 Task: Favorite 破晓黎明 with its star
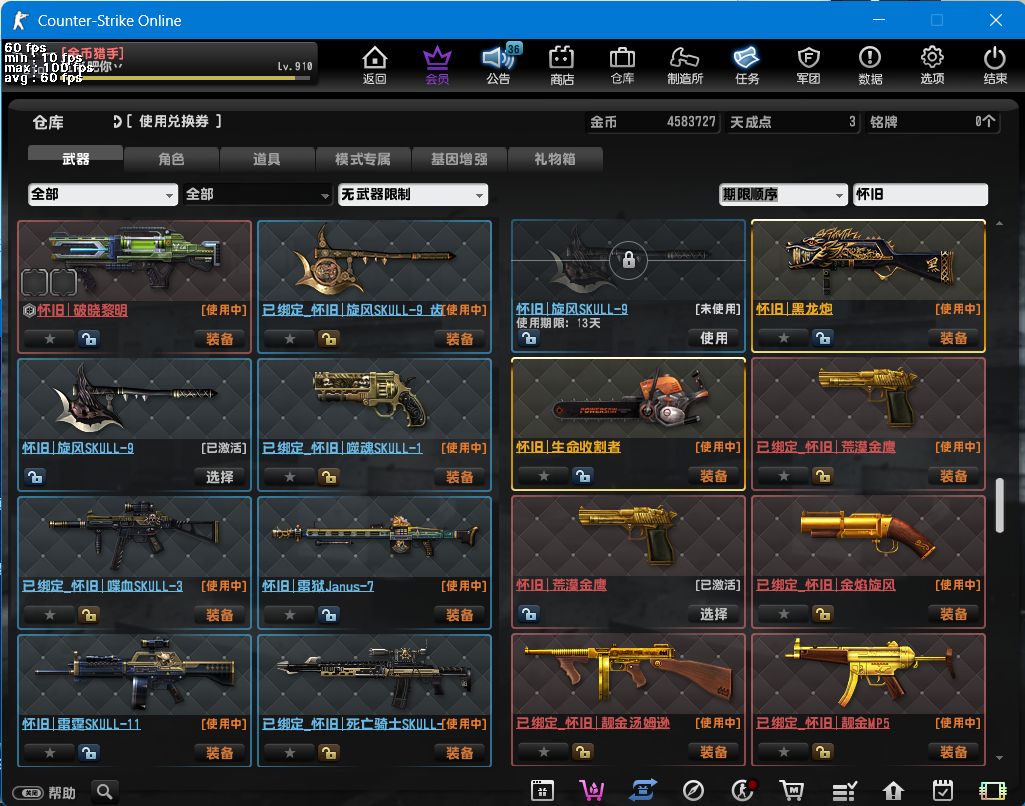(50, 339)
